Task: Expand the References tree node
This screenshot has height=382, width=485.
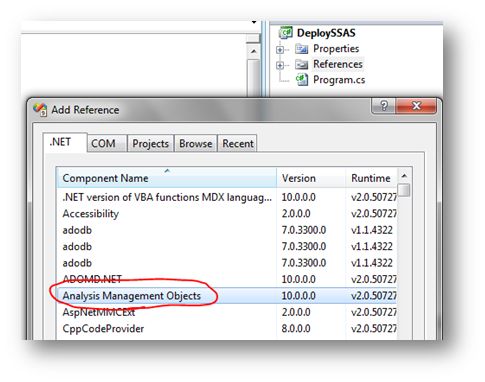Action: click(x=280, y=65)
